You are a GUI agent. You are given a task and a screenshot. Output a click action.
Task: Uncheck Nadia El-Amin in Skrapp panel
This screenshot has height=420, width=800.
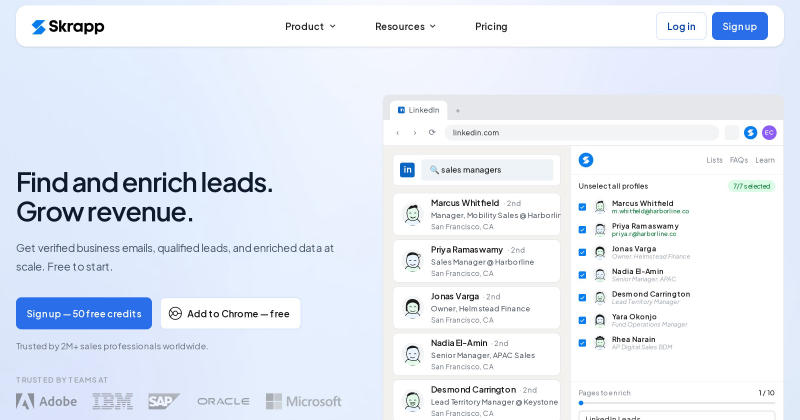click(582, 275)
